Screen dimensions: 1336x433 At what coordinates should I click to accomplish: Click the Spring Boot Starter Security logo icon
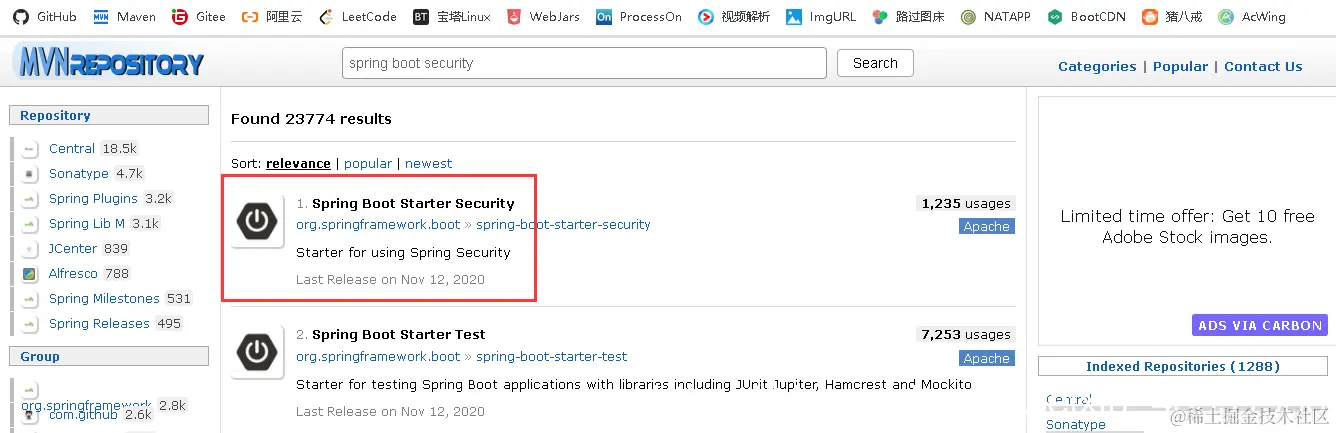(x=258, y=221)
